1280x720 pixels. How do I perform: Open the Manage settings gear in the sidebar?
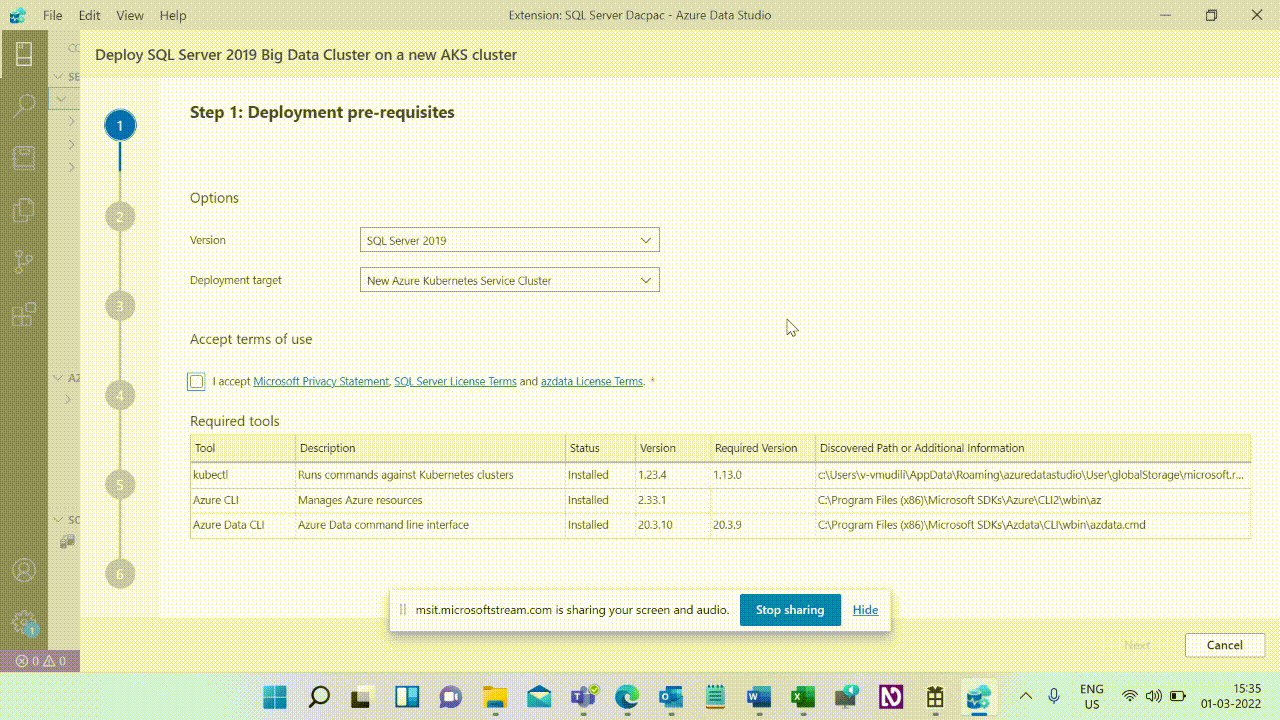pyautogui.click(x=22, y=620)
